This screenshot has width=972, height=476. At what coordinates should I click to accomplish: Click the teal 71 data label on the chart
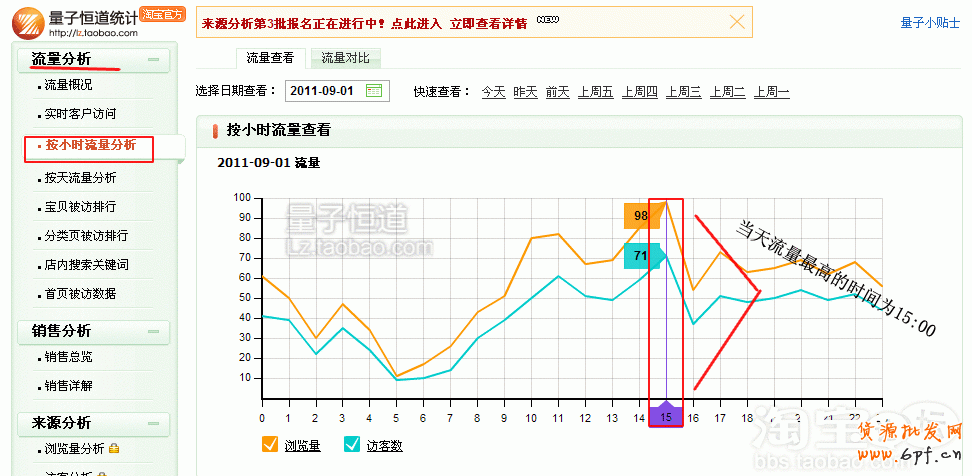(640, 256)
